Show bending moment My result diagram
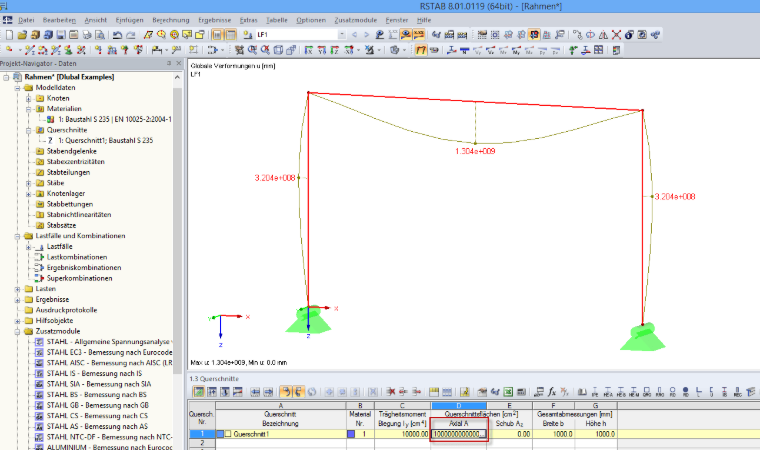Viewport: 760px width, 450px height. [x=516, y=50]
